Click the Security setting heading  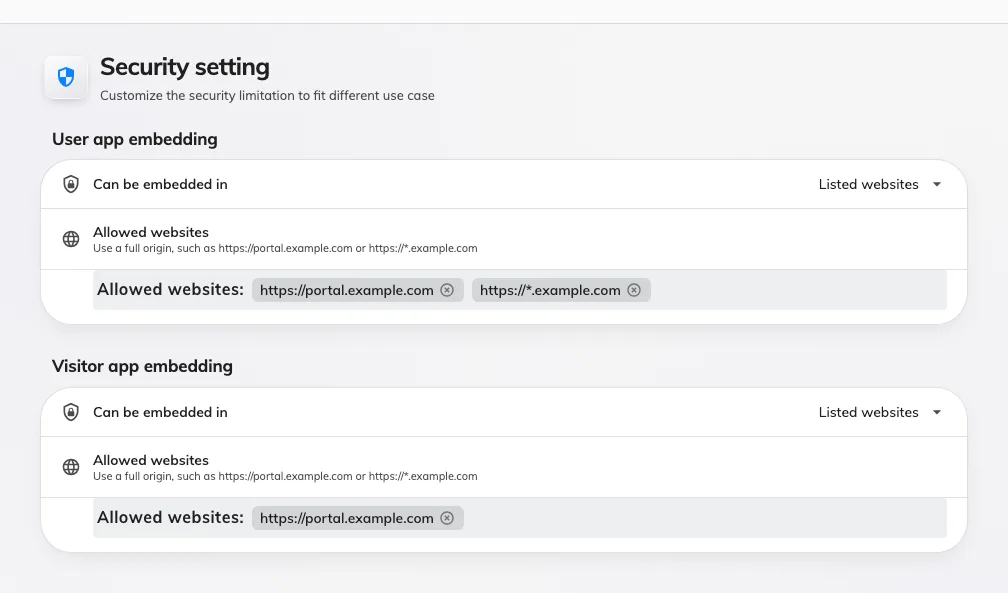coord(184,67)
